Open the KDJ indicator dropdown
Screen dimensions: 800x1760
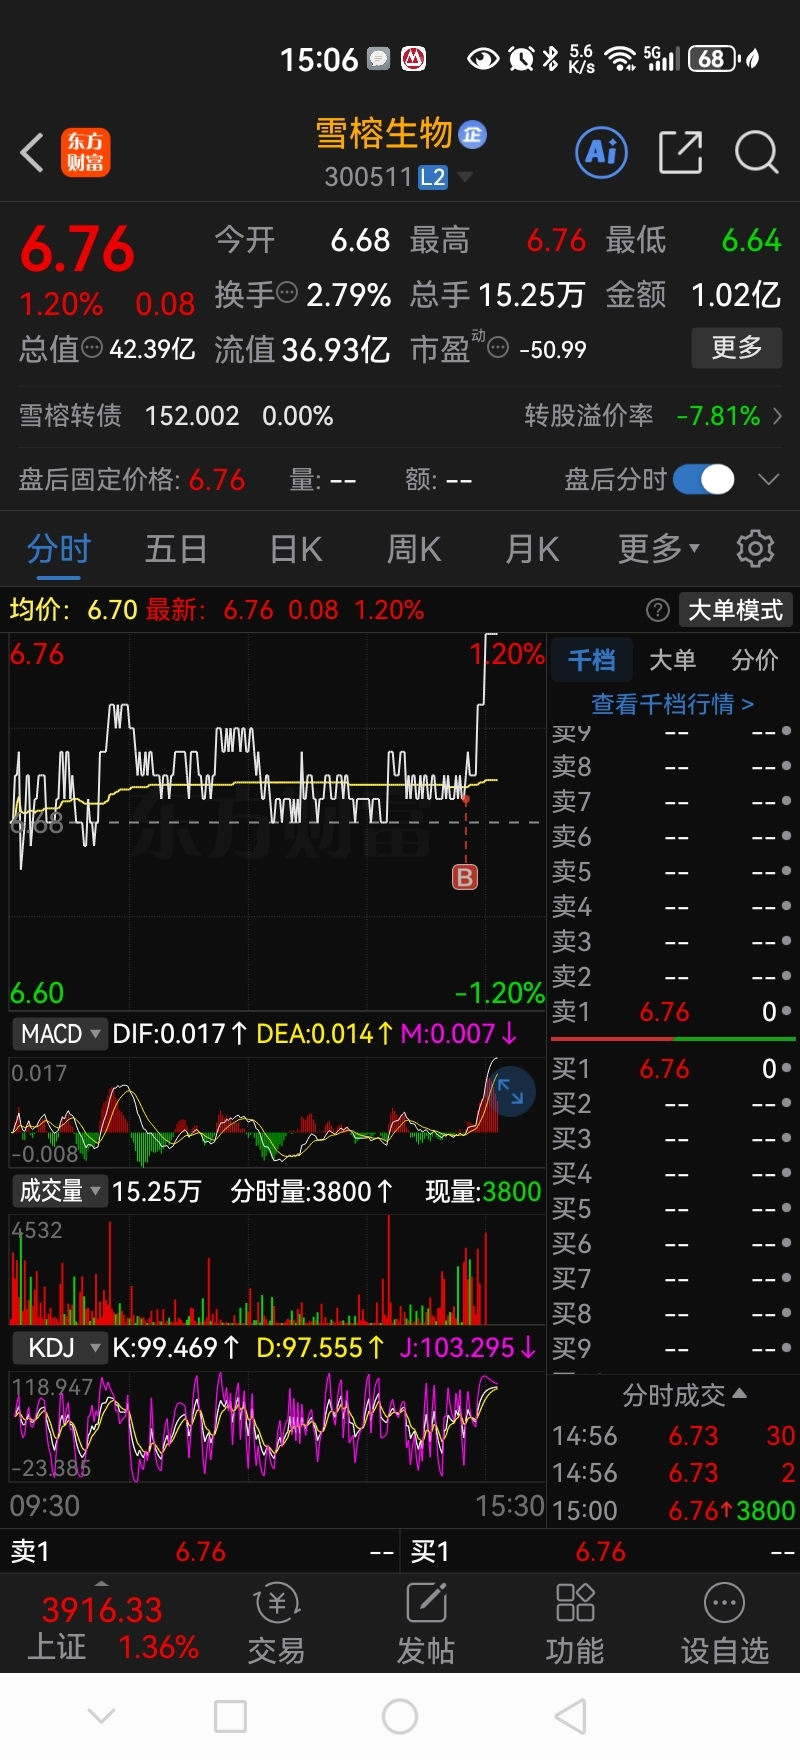tap(59, 1348)
